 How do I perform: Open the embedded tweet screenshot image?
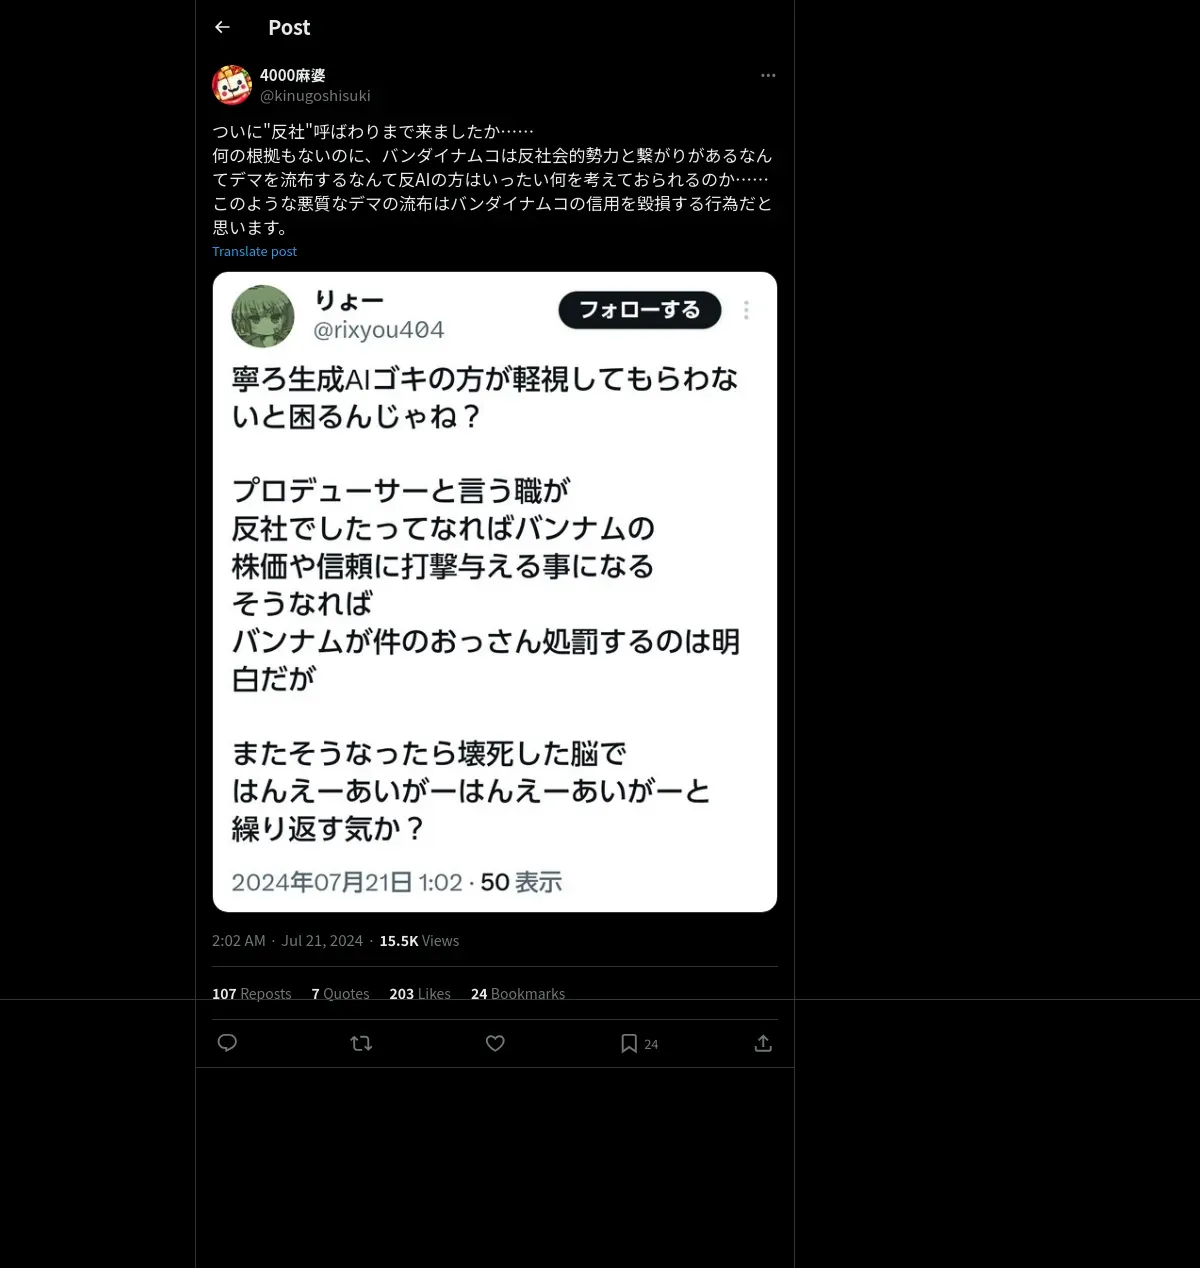pyautogui.click(x=495, y=592)
